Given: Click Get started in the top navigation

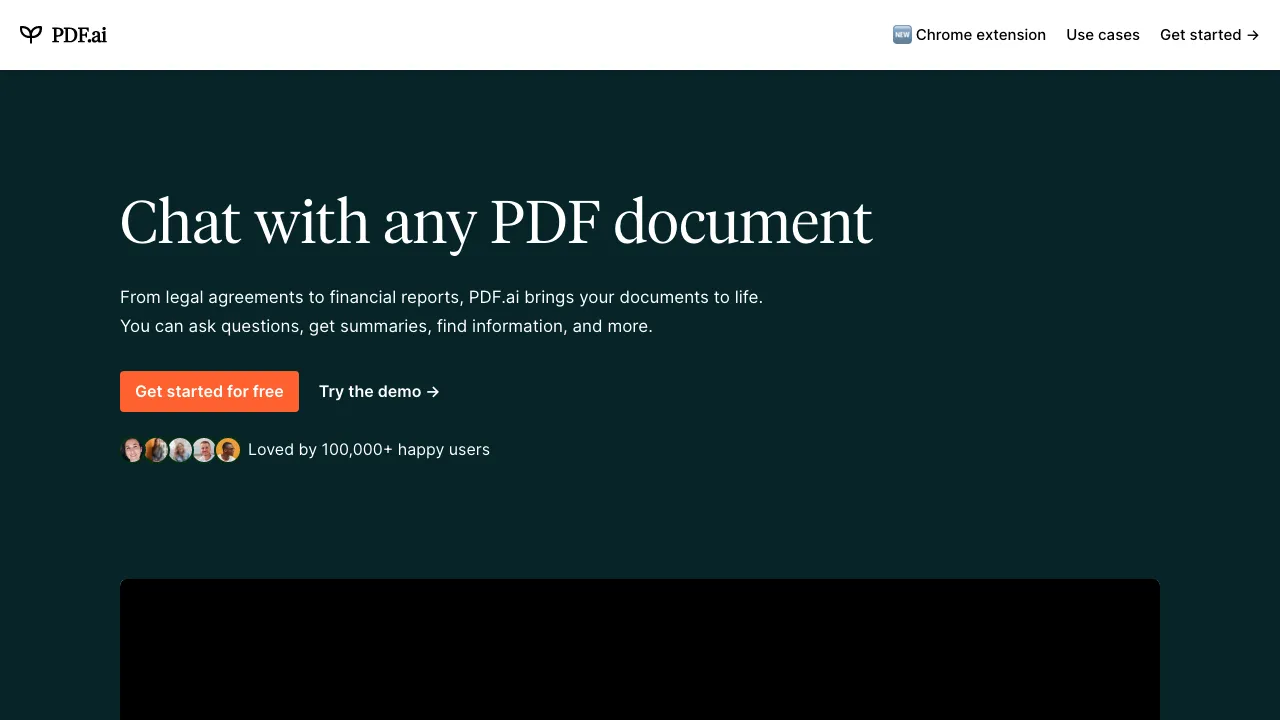Looking at the screenshot, I should [1209, 35].
